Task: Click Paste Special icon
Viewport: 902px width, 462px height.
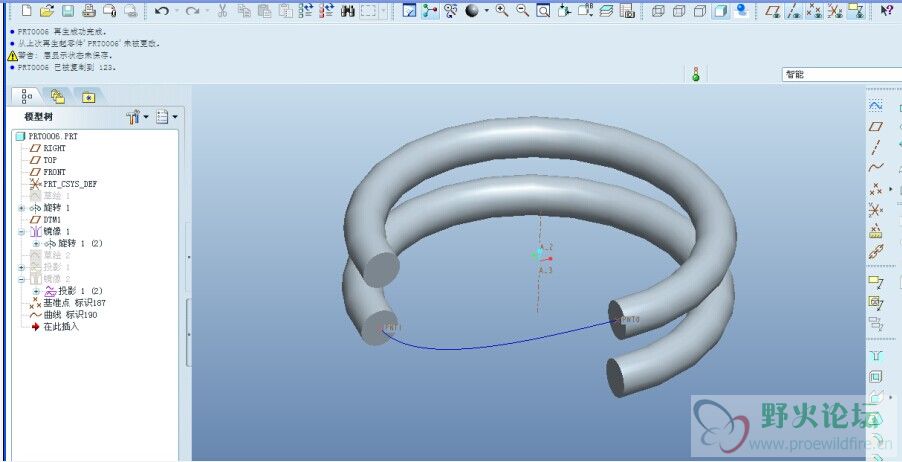Action: pyautogui.click(x=285, y=11)
